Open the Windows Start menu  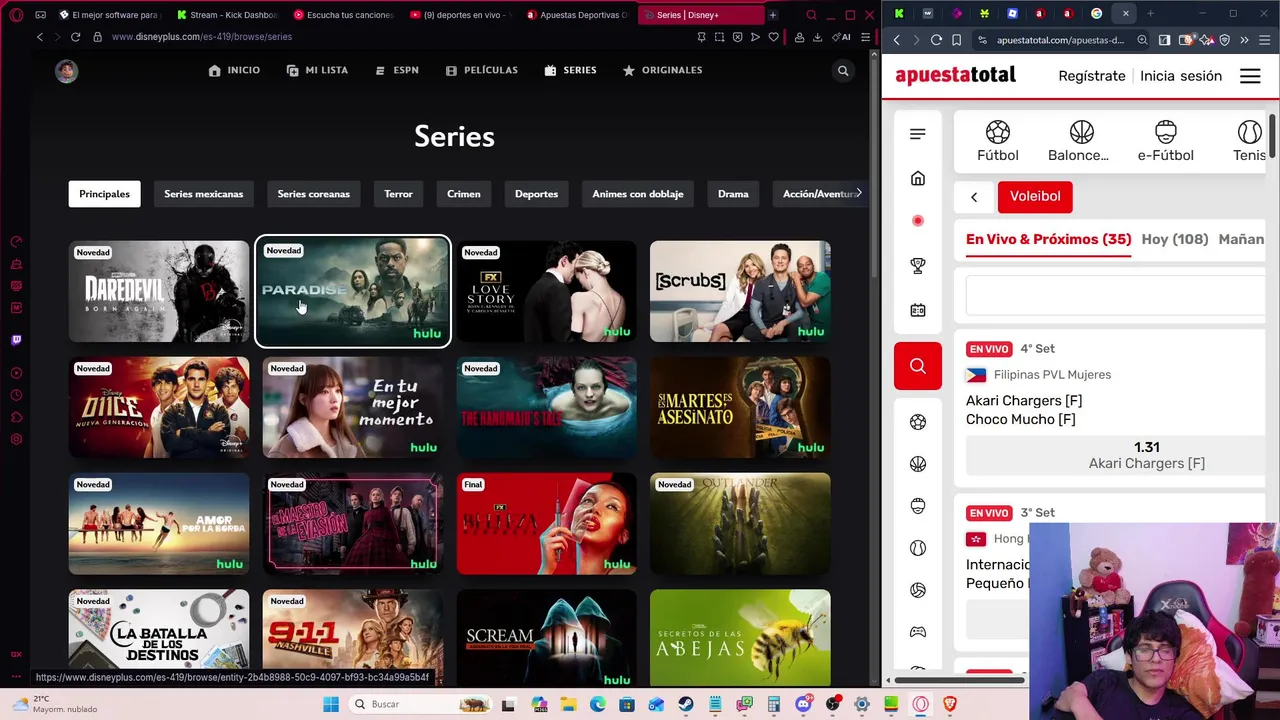[331, 704]
